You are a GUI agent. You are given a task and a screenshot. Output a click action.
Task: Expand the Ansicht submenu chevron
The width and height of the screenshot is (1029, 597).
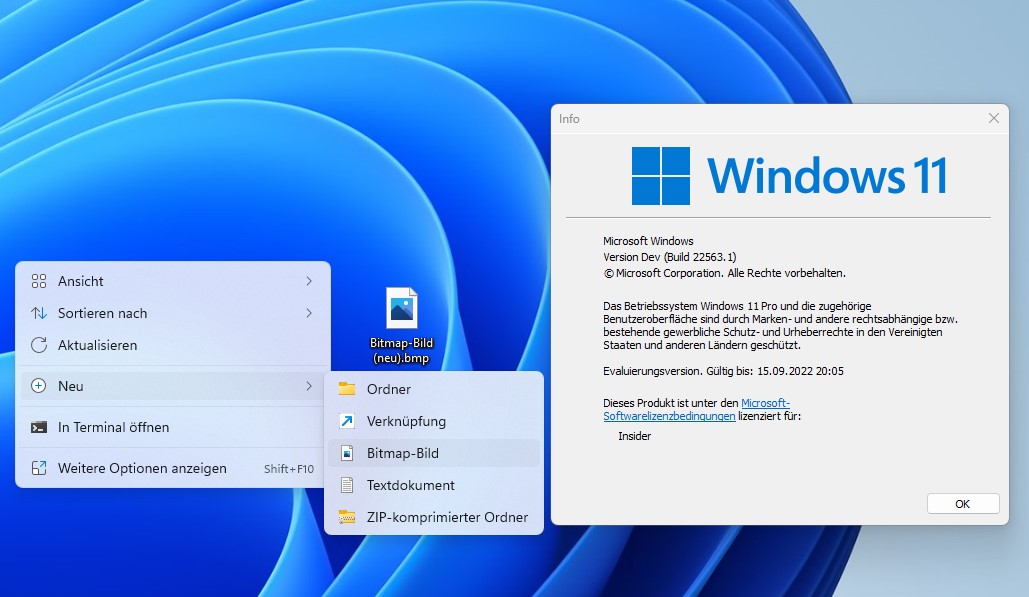click(308, 281)
